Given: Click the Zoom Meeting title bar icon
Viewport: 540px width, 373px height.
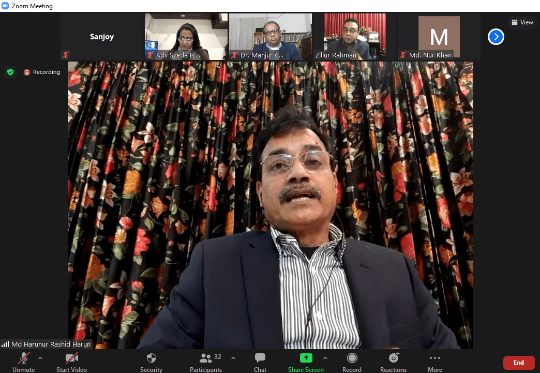Looking at the screenshot, I should click(x=5, y=6).
